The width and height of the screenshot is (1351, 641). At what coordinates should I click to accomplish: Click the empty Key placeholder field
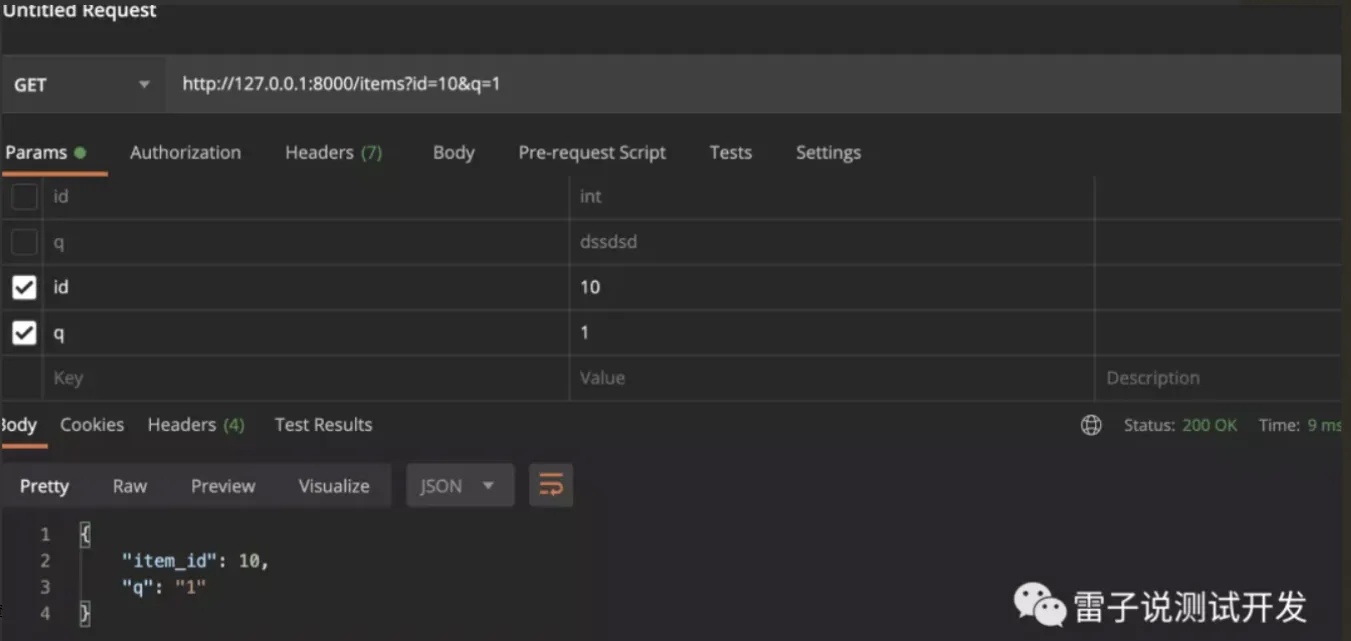pyautogui.click(x=305, y=378)
